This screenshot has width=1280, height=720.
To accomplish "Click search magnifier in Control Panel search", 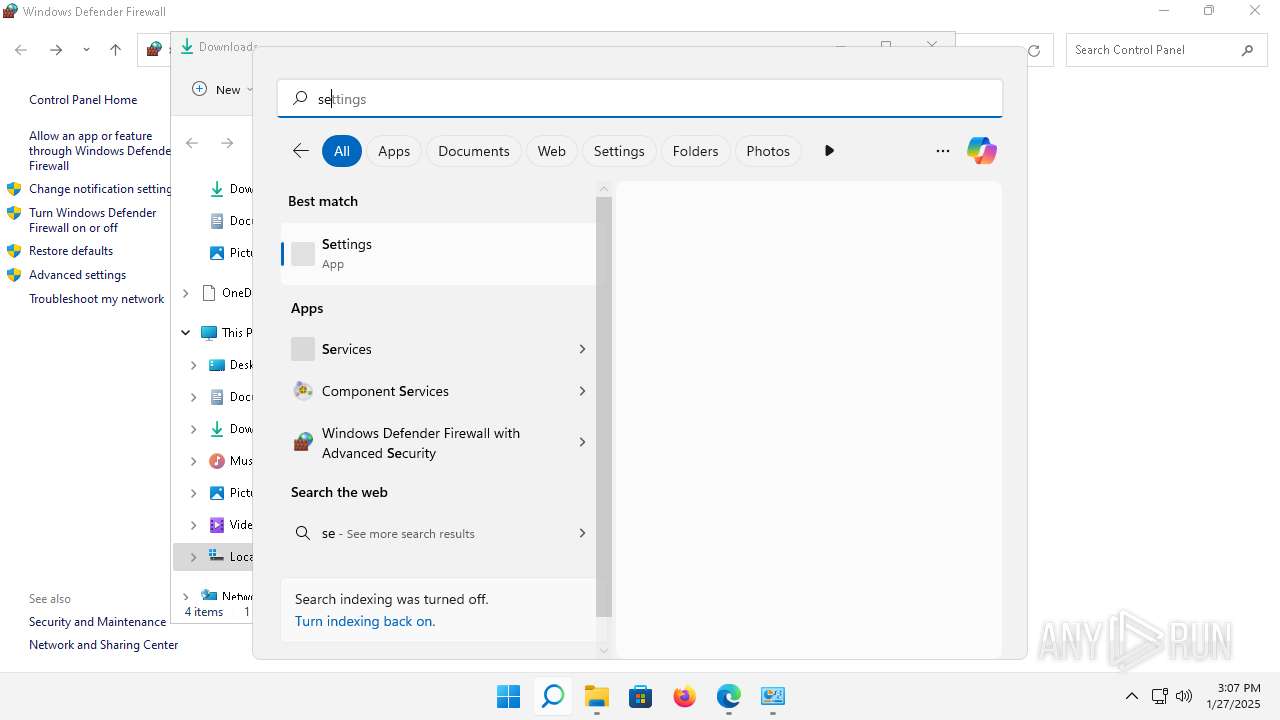I will (x=1247, y=50).
